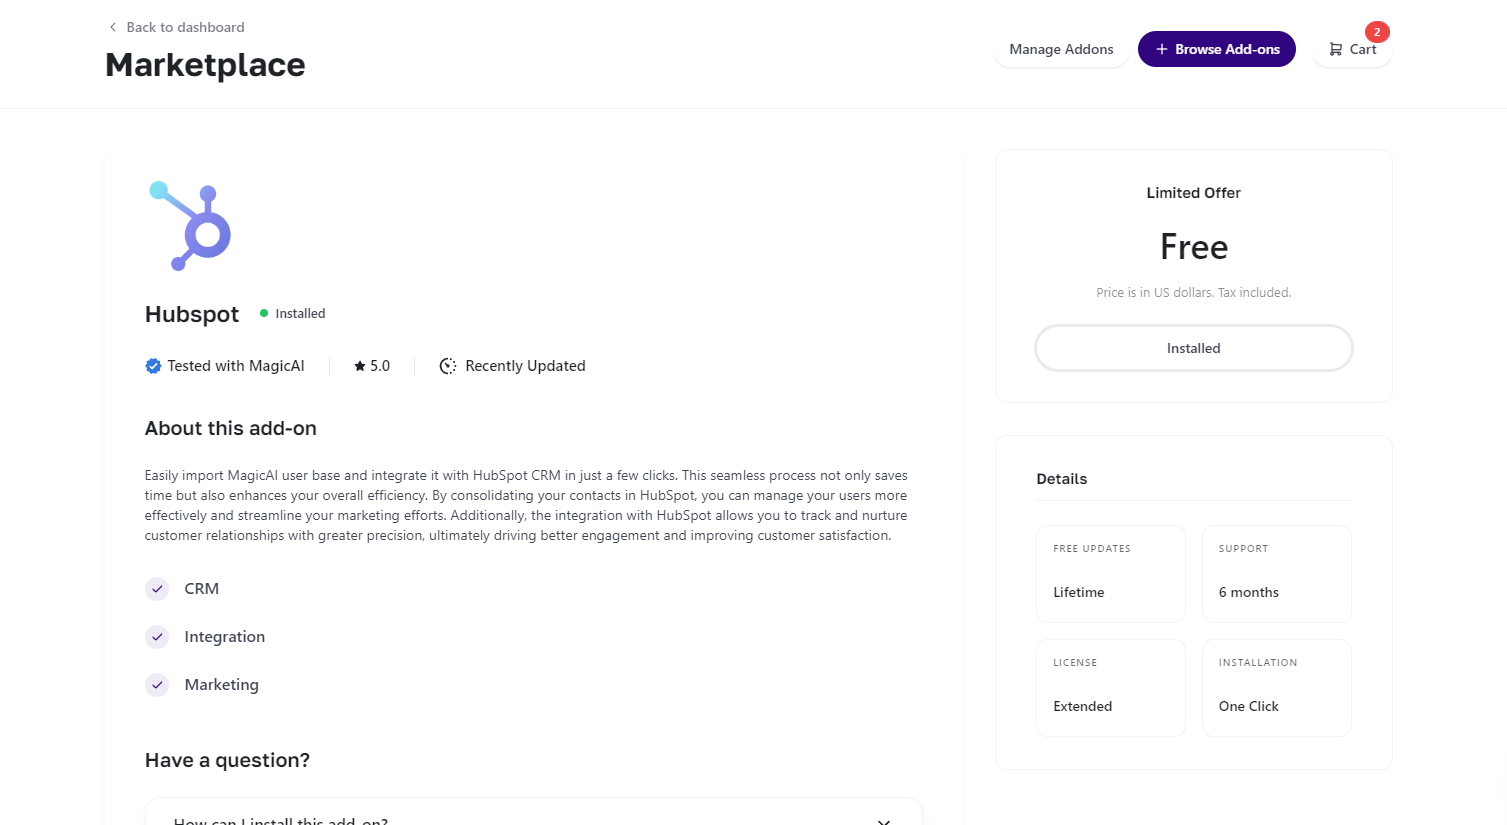Screen dimensions: 1507x825
Task: Go back to dashboard link
Action: (185, 27)
